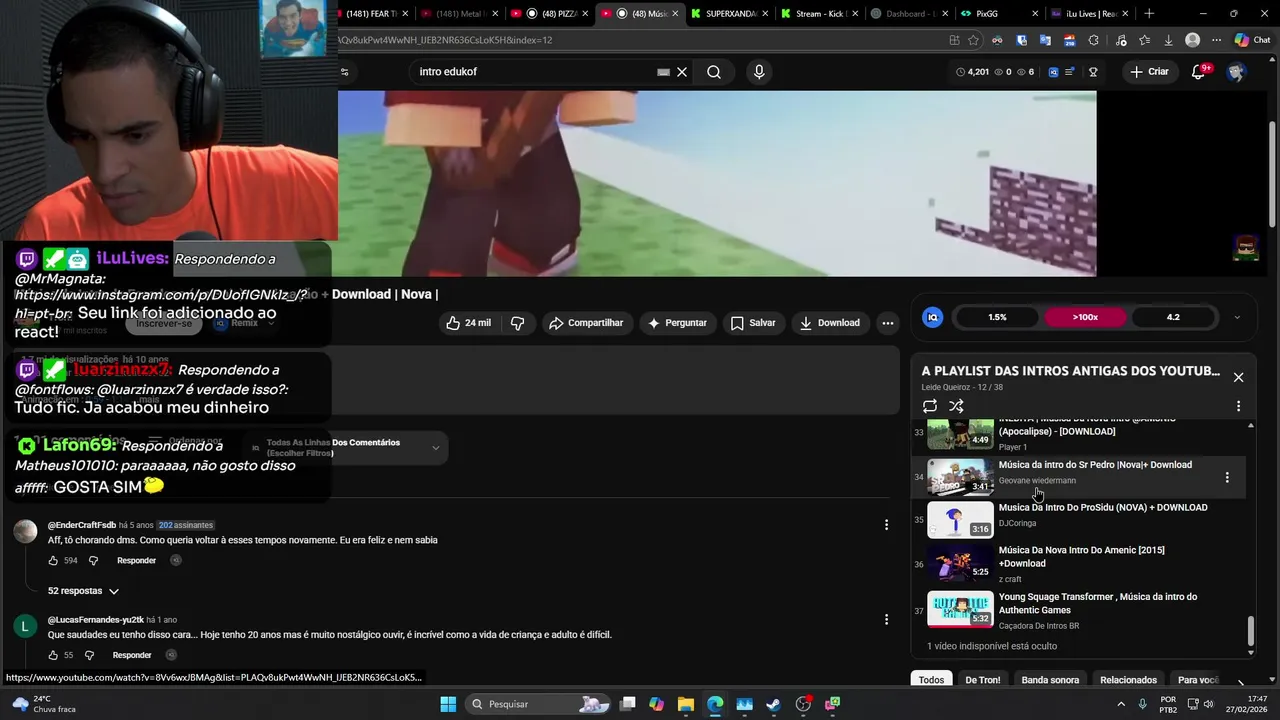Click Criar create button

click(x=1149, y=72)
